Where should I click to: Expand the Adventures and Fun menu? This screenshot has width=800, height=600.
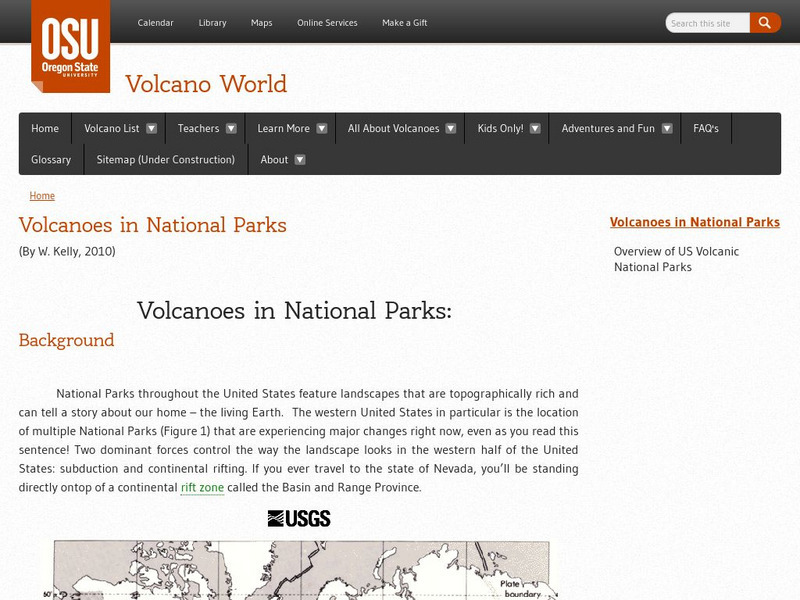coord(614,128)
